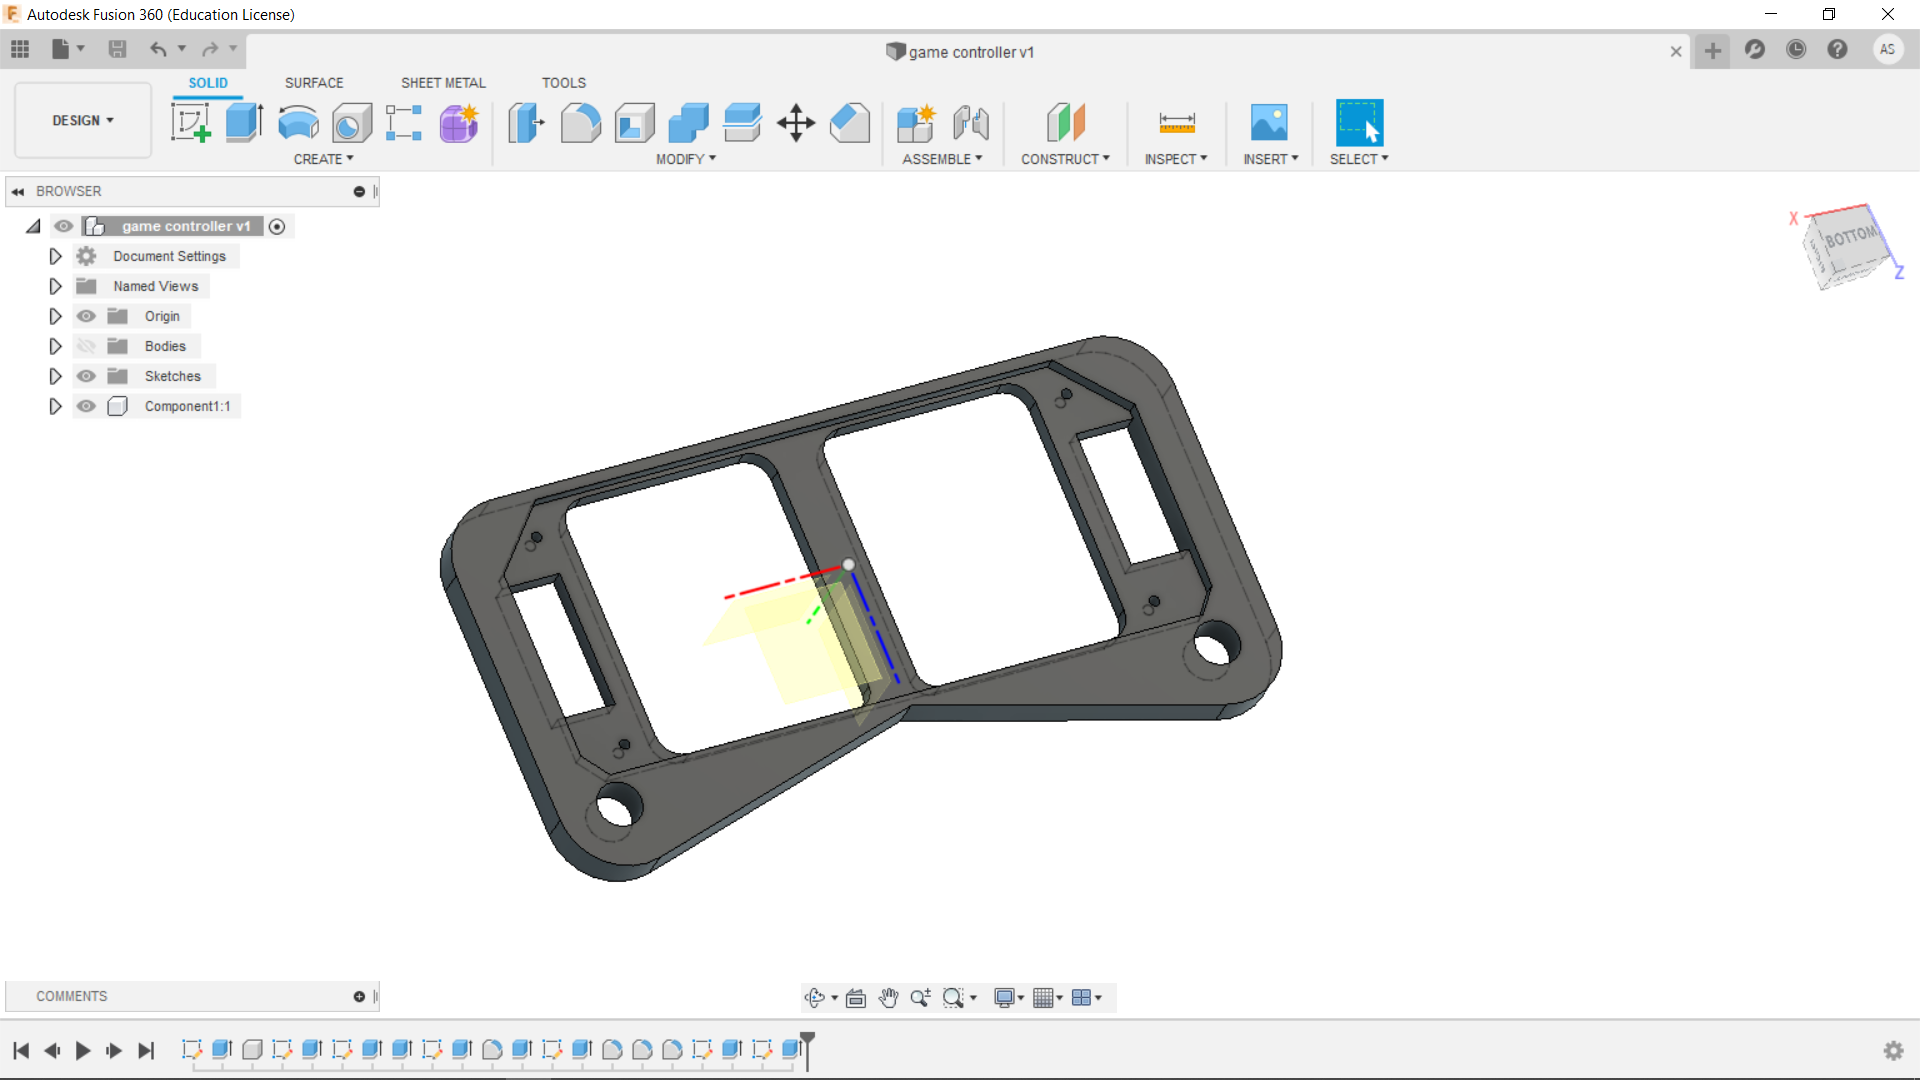Click the Measure tool under Inspect
The width and height of the screenshot is (1920, 1080).
point(1176,123)
